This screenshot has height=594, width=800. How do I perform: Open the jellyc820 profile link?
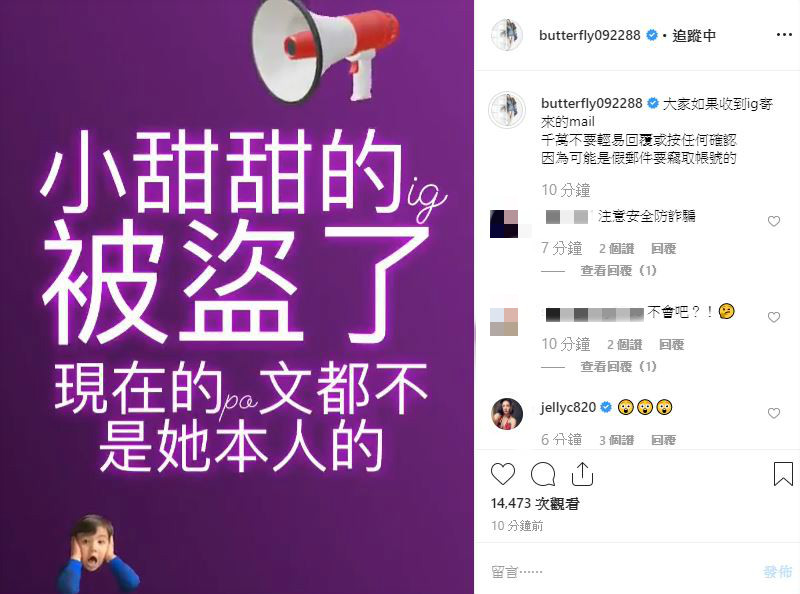(568, 407)
